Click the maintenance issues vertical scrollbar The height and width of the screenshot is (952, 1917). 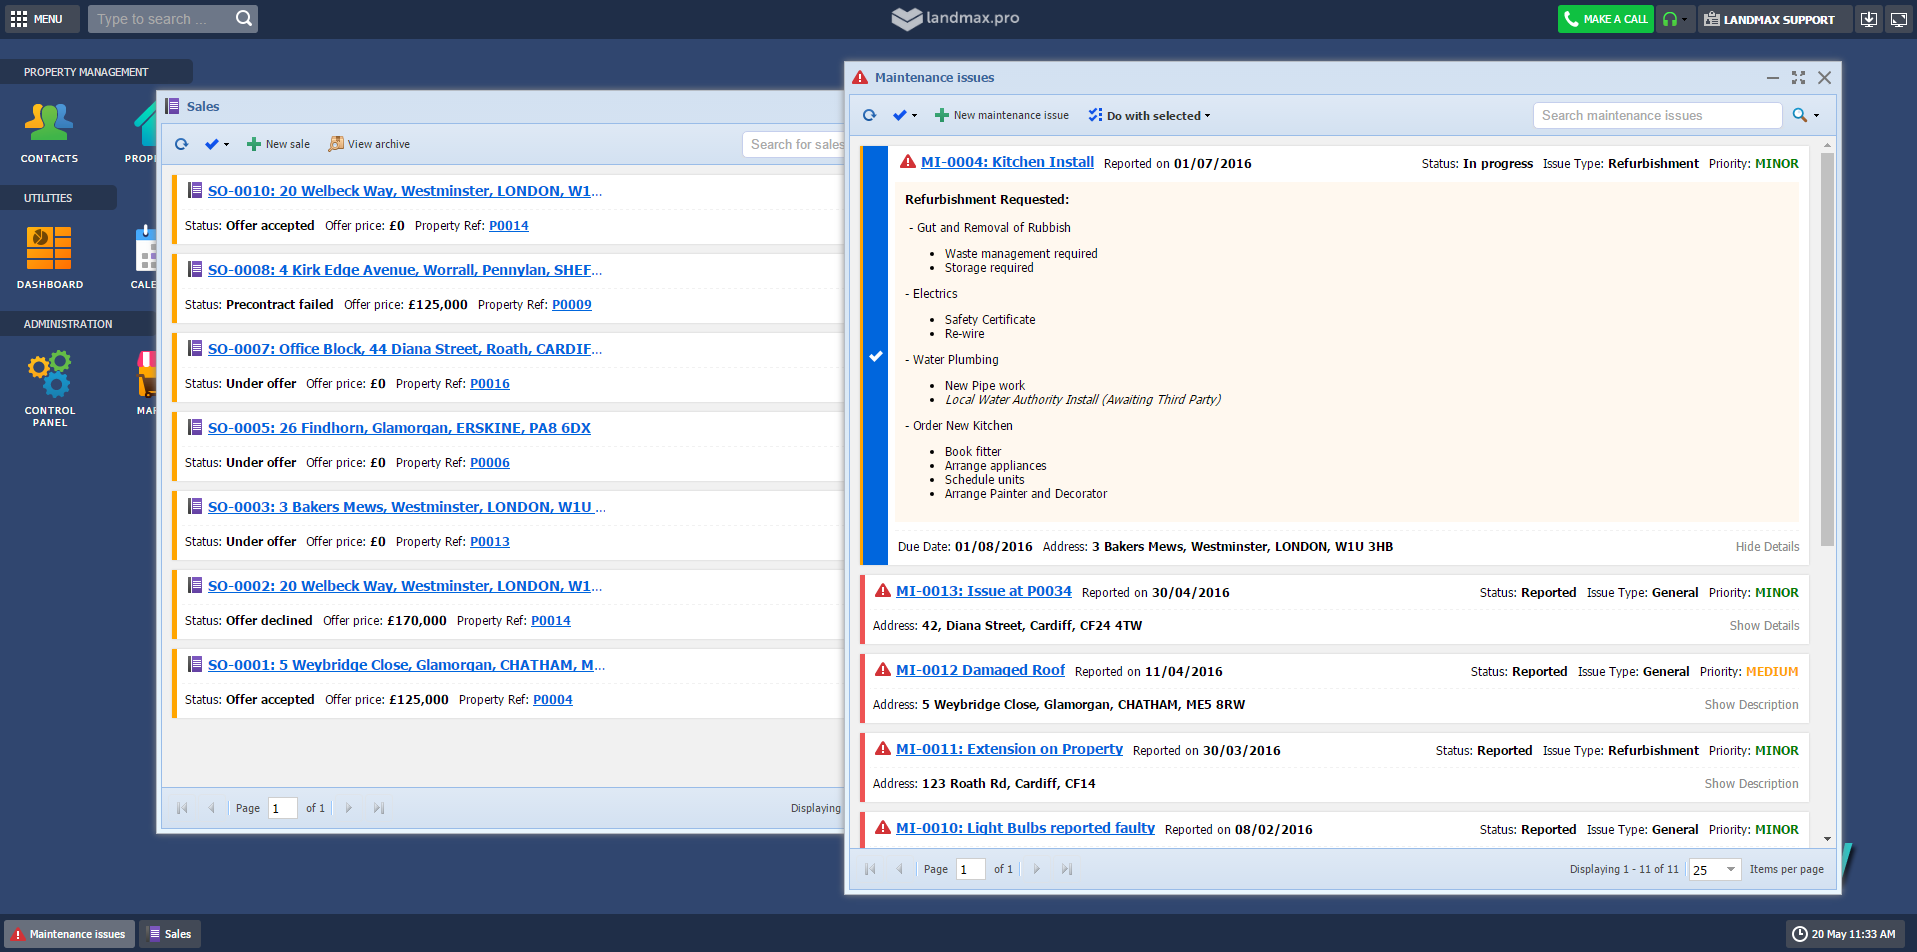tap(1827, 350)
